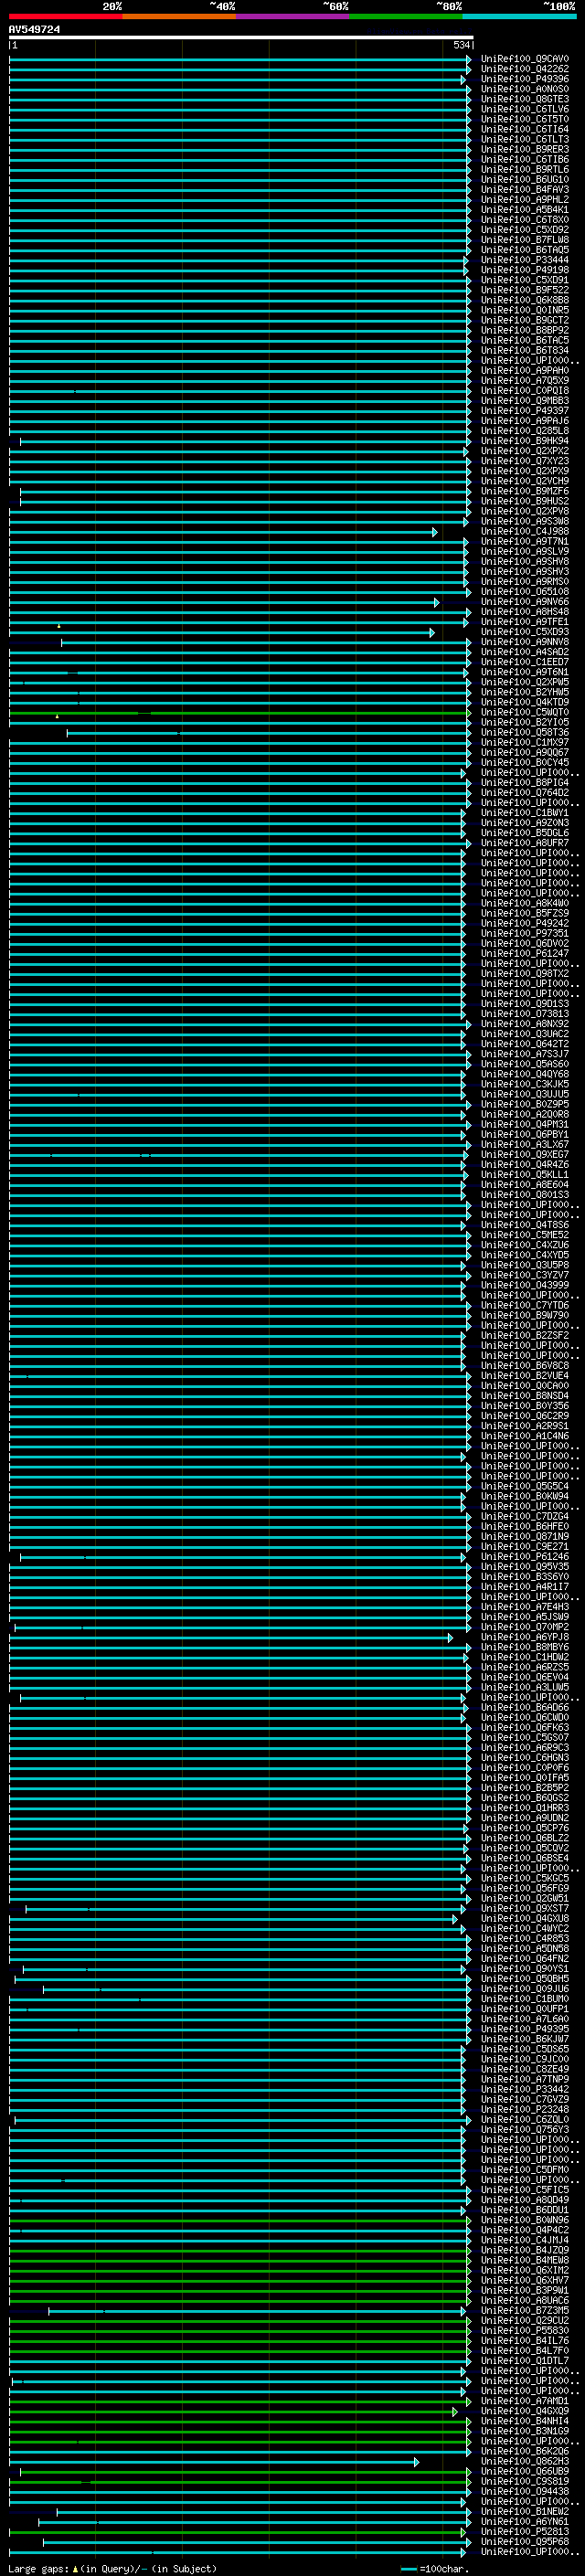This screenshot has width=585, height=2576.
Task: Select hit label UniRef100_C6TI64
Action: pos(525,129)
